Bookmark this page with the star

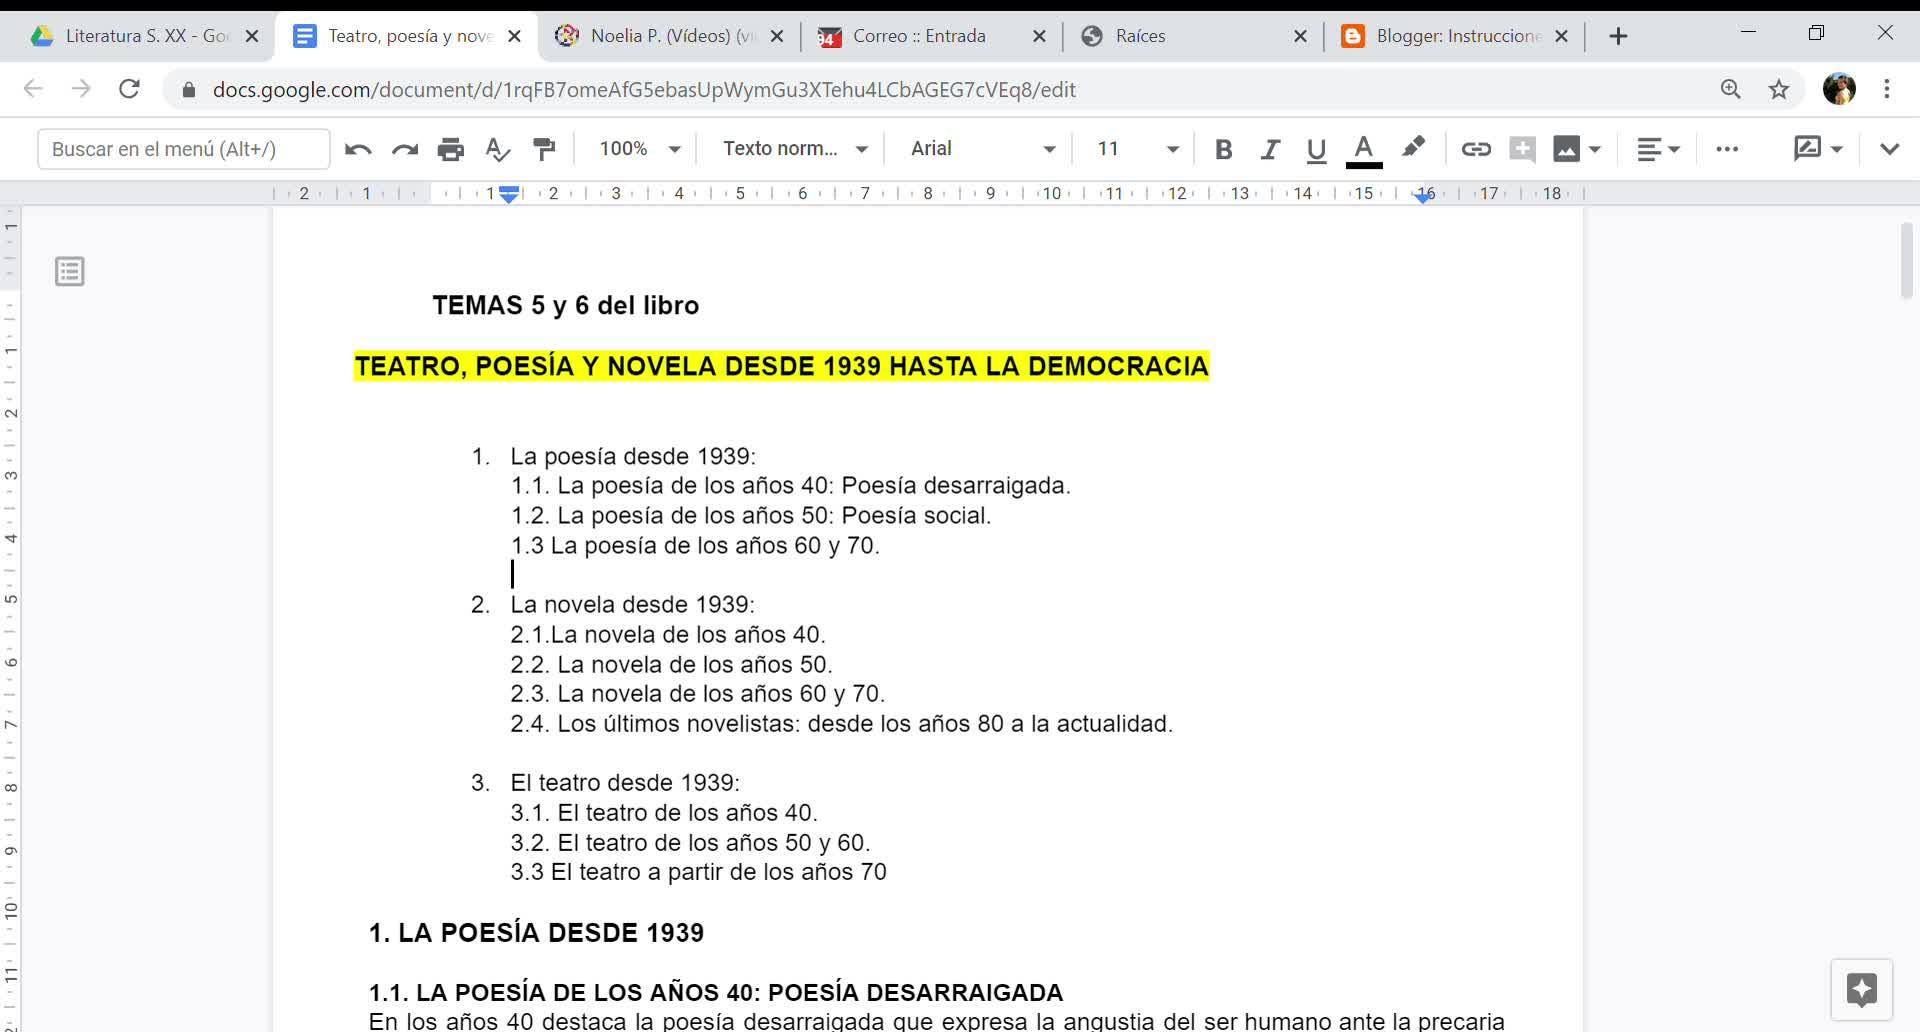[1779, 89]
